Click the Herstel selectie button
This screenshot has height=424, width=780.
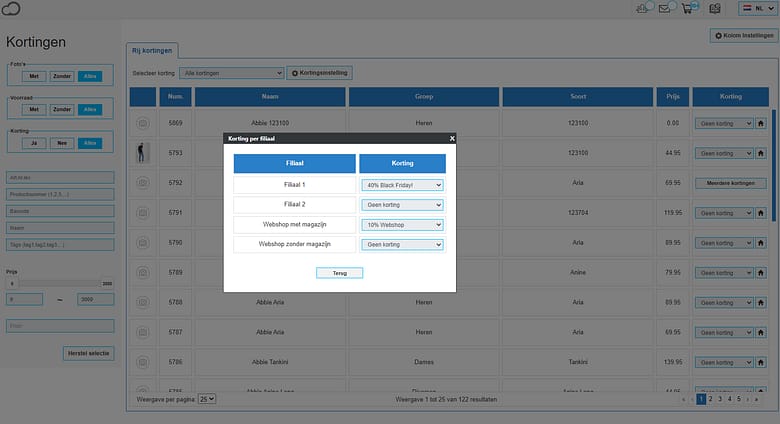click(x=89, y=353)
